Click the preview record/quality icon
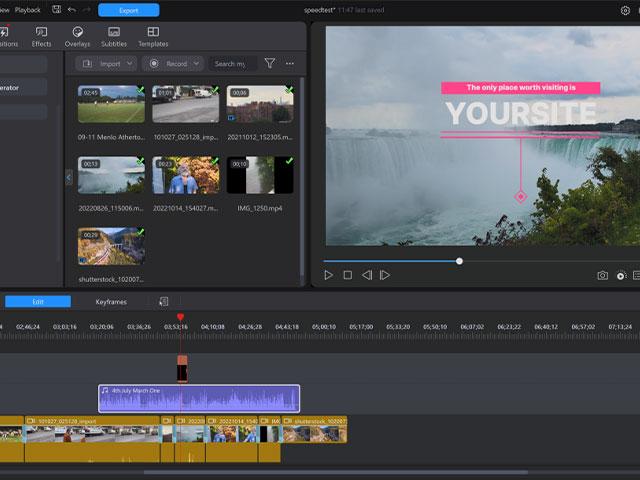The image size is (640, 480). pos(621,276)
